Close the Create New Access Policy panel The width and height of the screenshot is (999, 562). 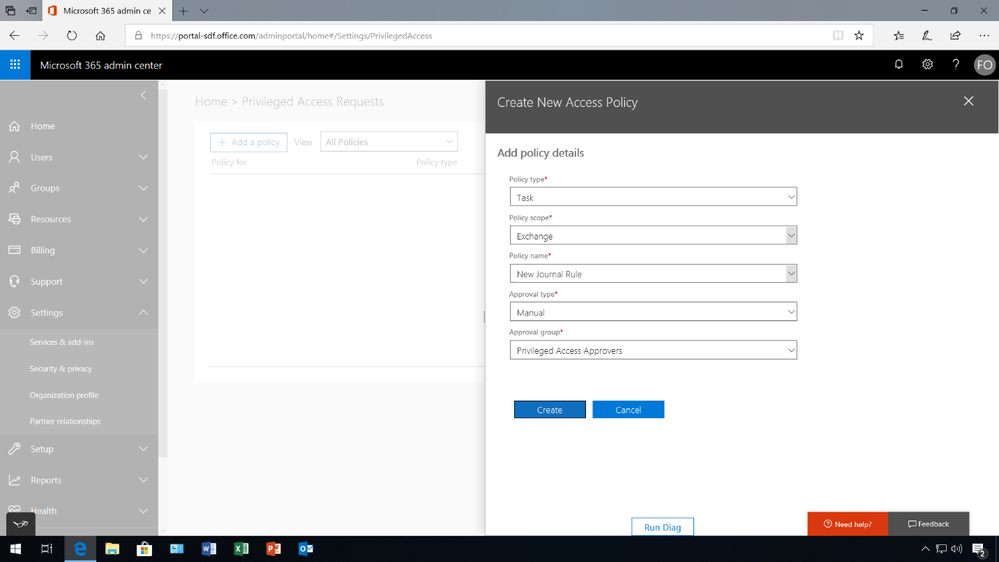968,101
